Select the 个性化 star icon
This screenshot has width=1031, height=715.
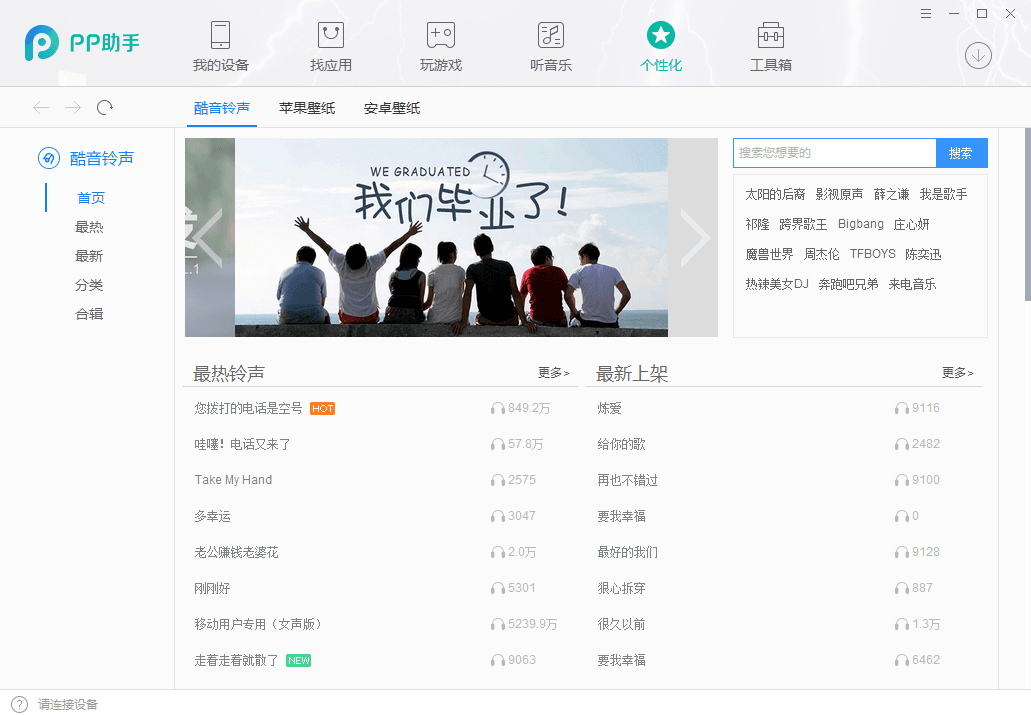click(x=661, y=35)
